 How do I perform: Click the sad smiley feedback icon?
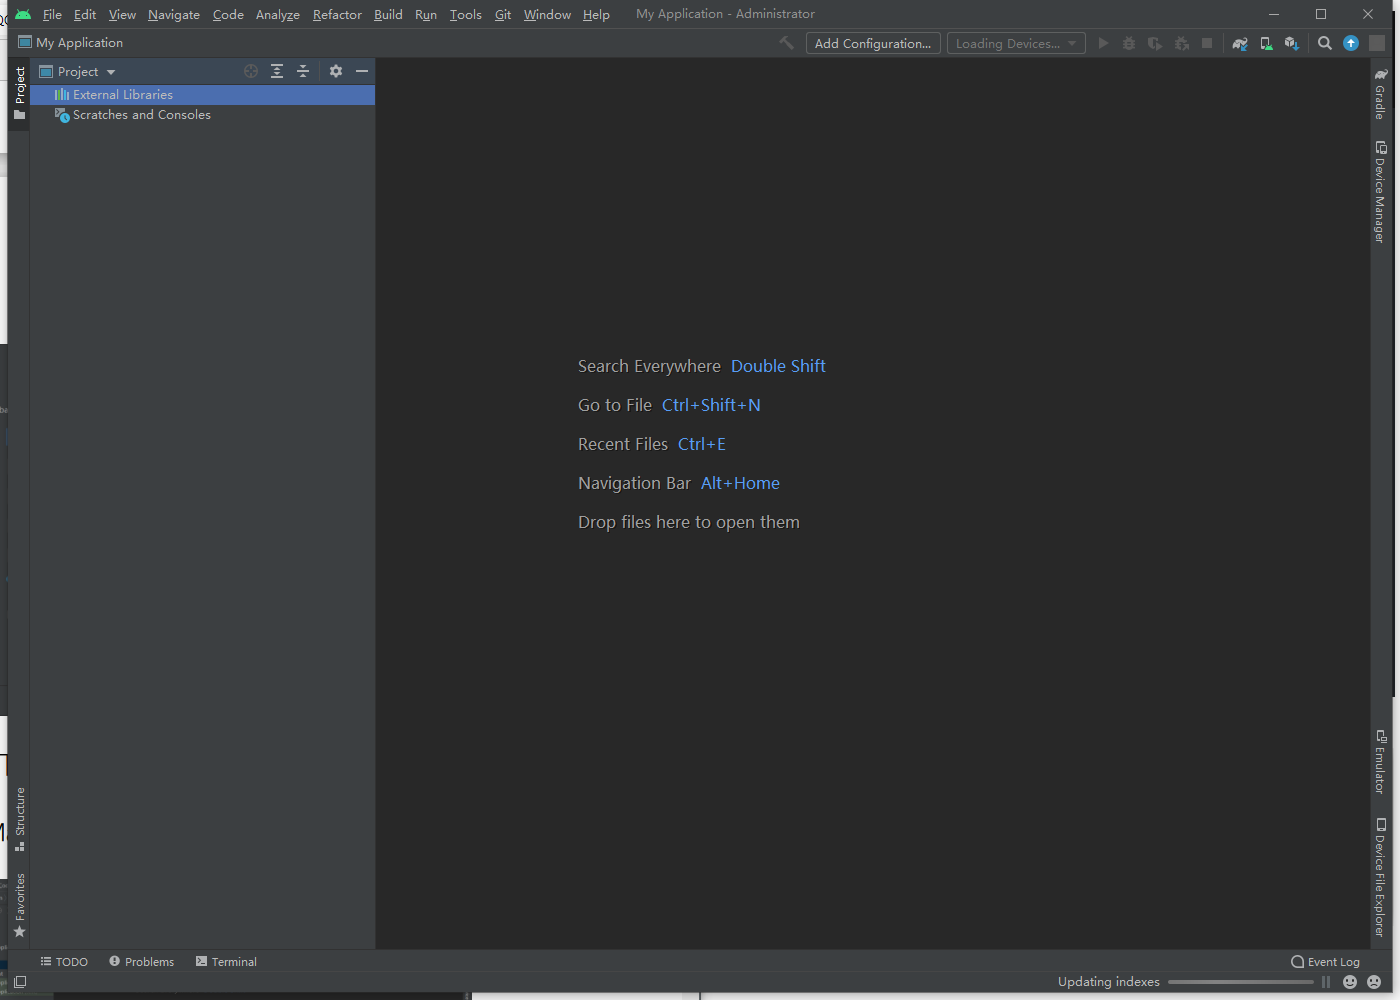click(1374, 982)
